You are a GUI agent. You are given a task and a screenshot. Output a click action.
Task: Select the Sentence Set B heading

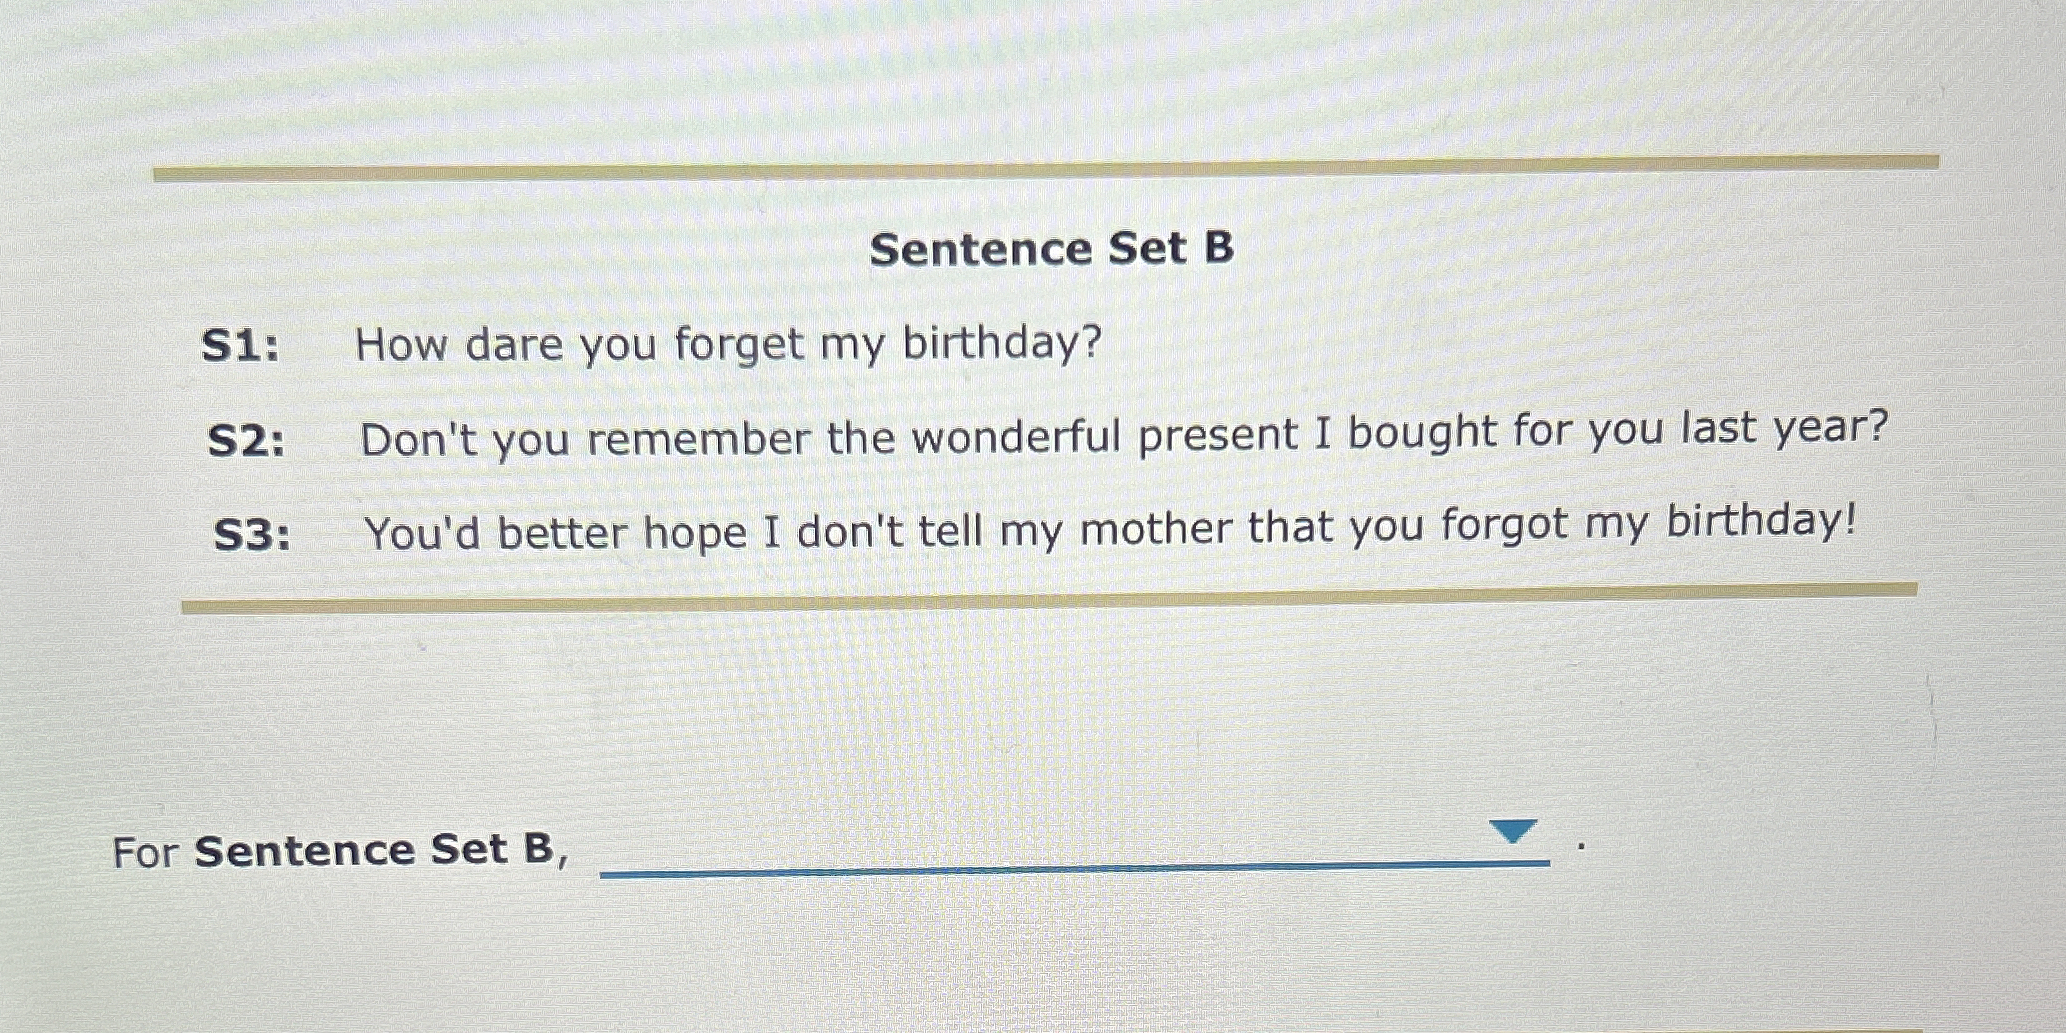point(1052,248)
